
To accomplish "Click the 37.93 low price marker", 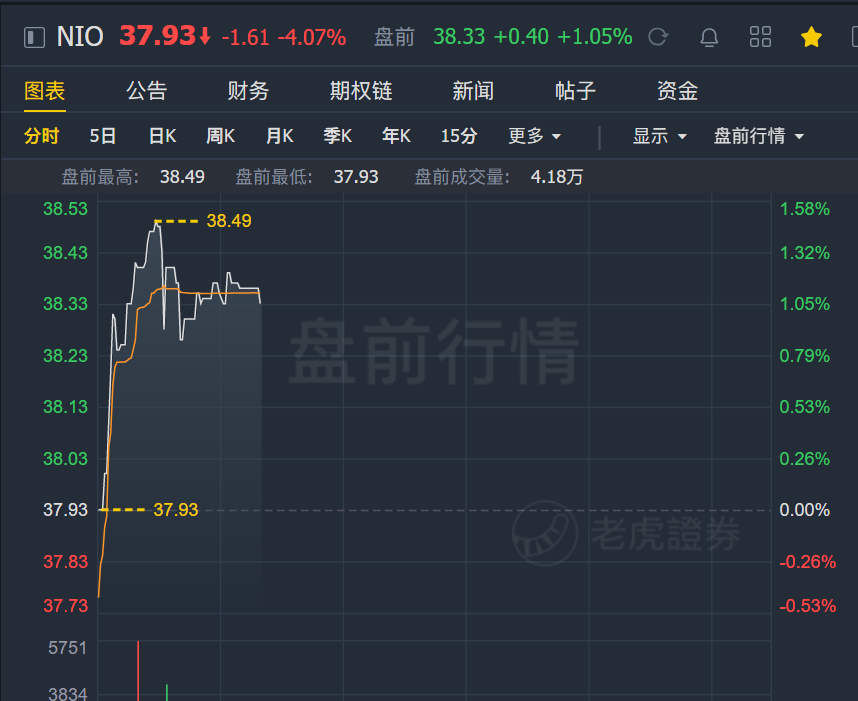I will [176, 510].
